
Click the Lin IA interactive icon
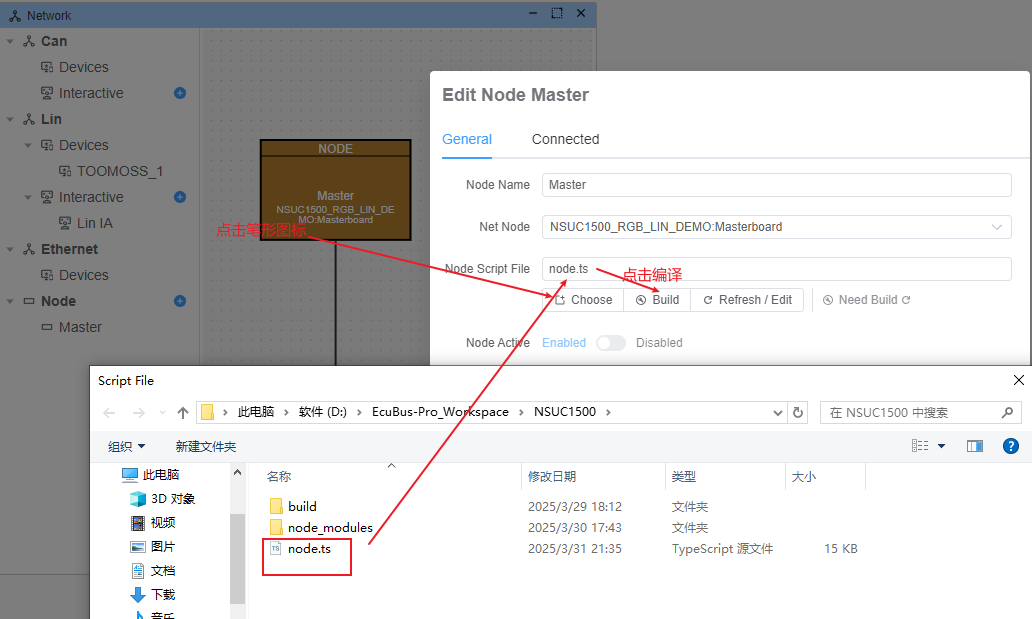pos(65,223)
